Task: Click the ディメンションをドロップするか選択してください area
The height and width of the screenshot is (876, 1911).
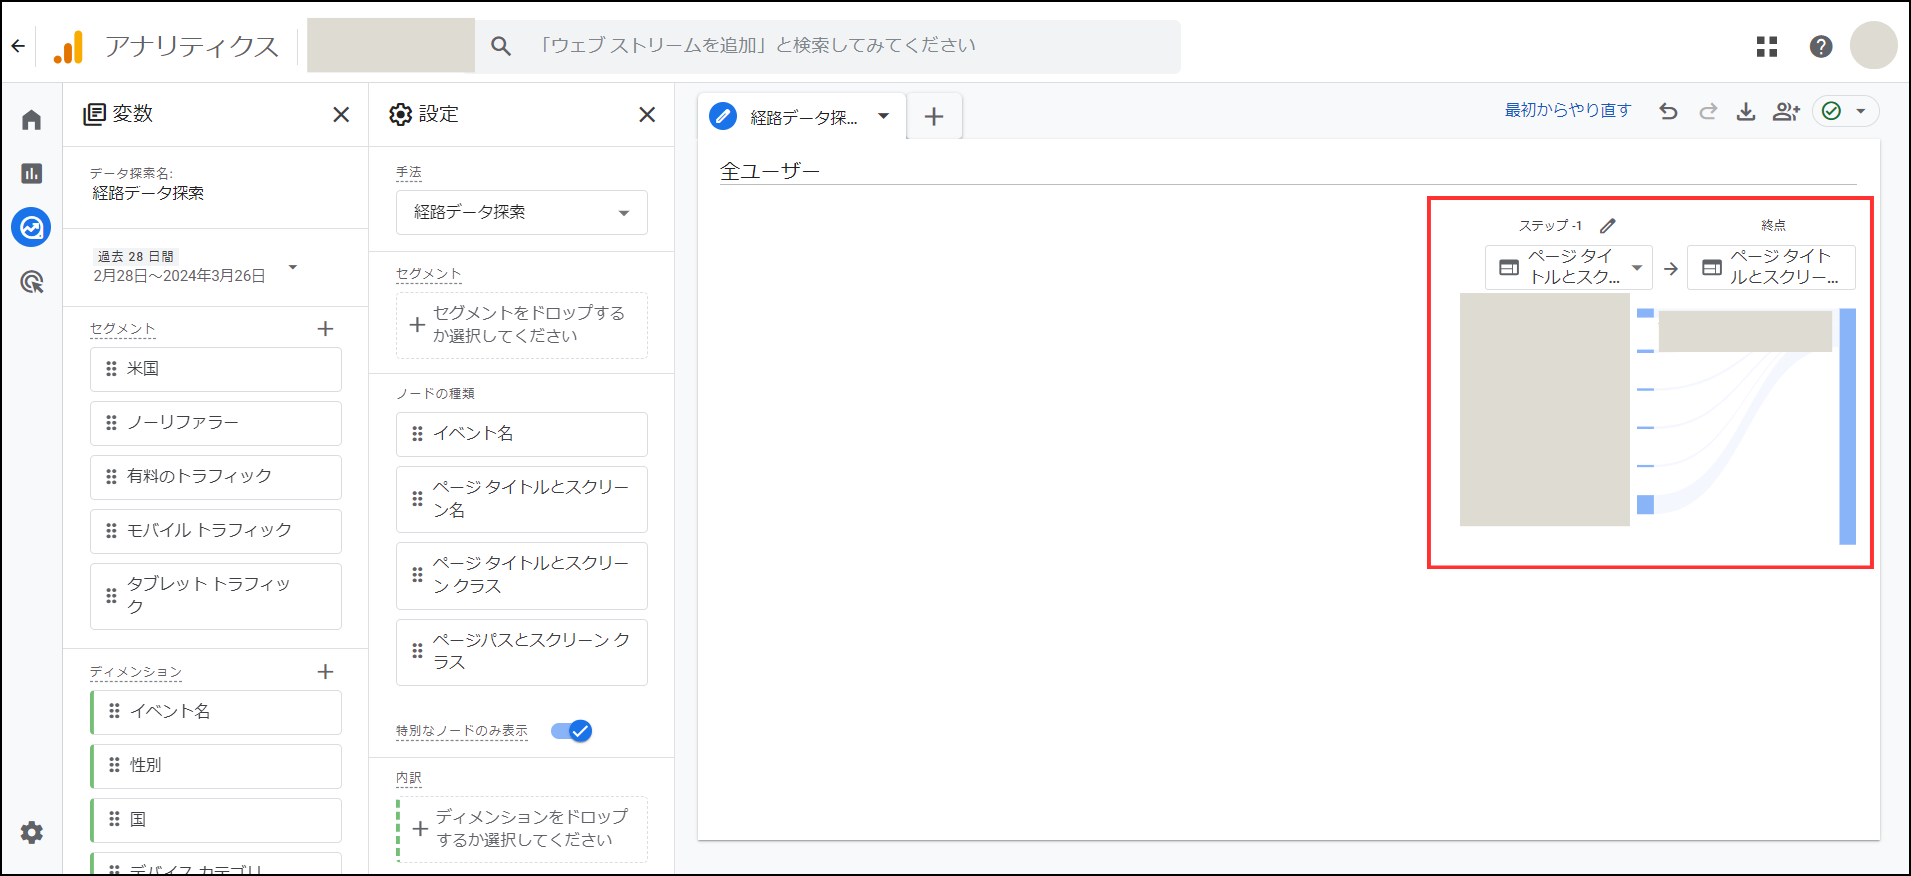Action: [x=522, y=829]
